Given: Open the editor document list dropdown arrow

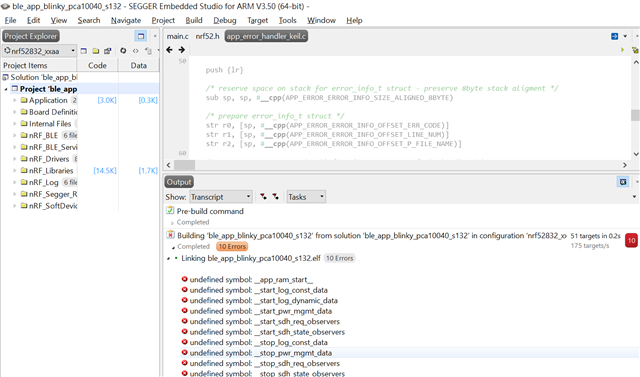Looking at the screenshot, I should click(625, 36).
